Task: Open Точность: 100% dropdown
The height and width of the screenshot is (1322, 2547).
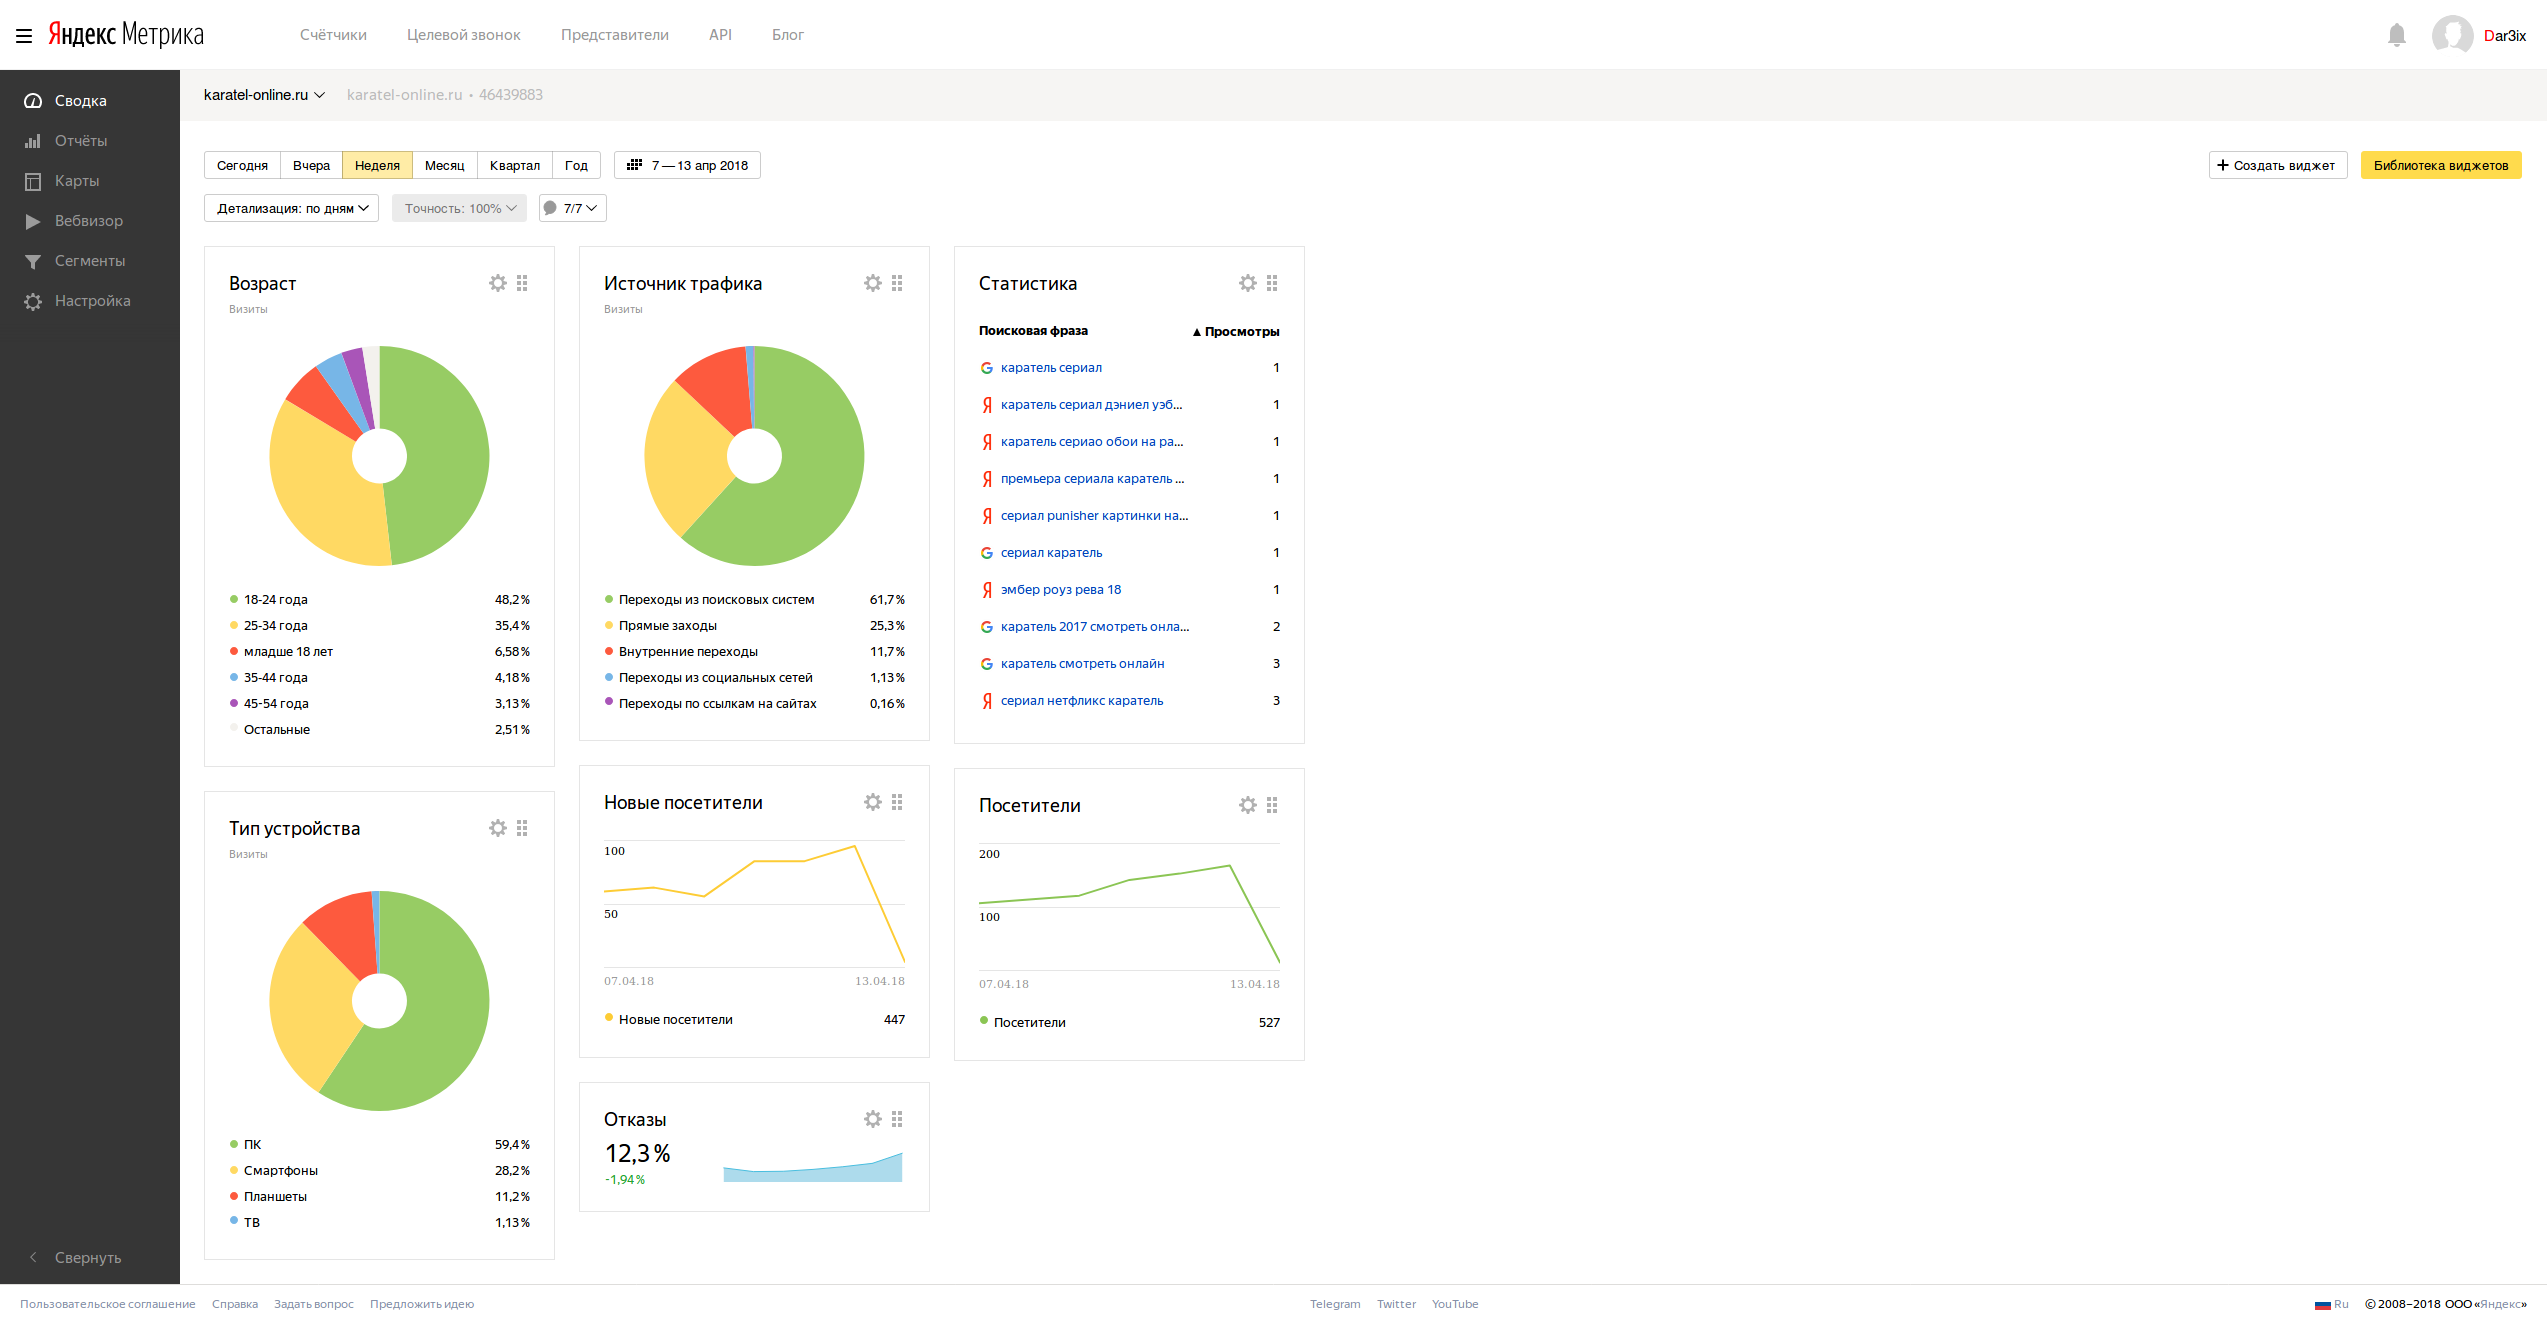Action: pos(459,208)
